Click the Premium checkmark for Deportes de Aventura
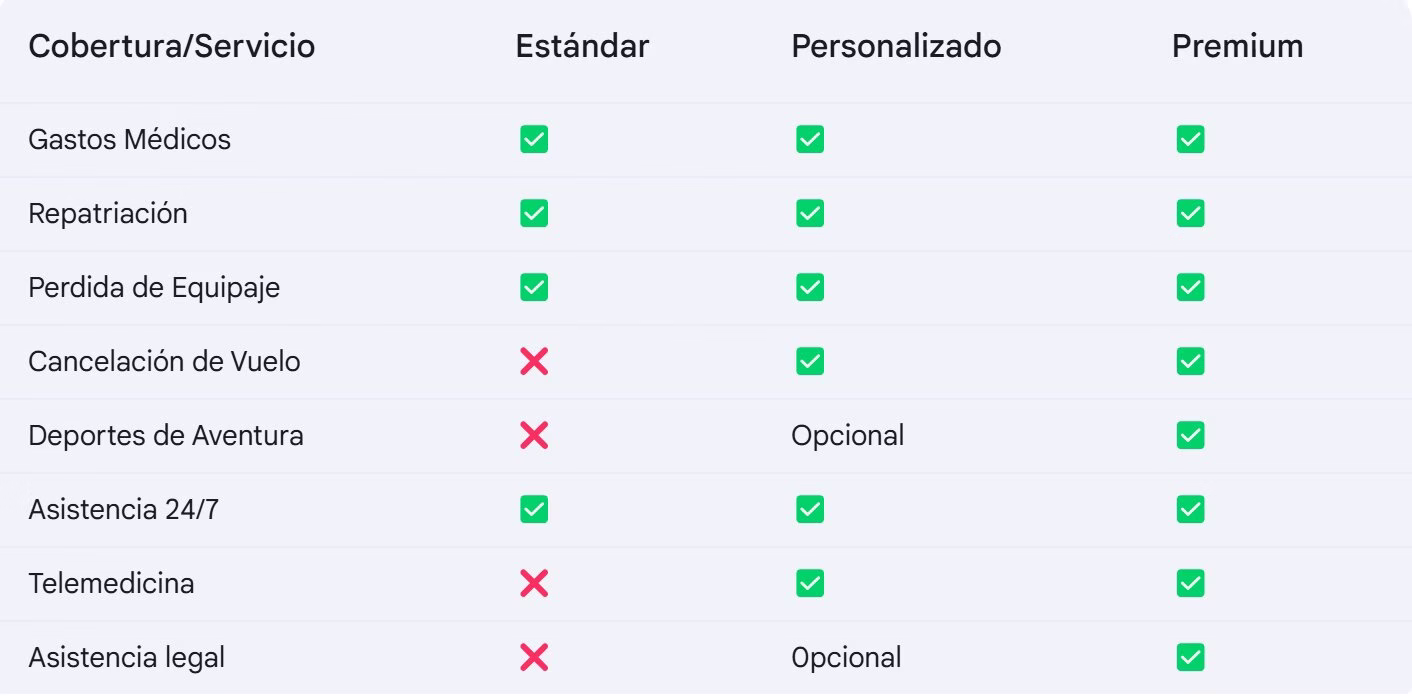This screenshot has width=1412, height=696. coord(1190,435)
